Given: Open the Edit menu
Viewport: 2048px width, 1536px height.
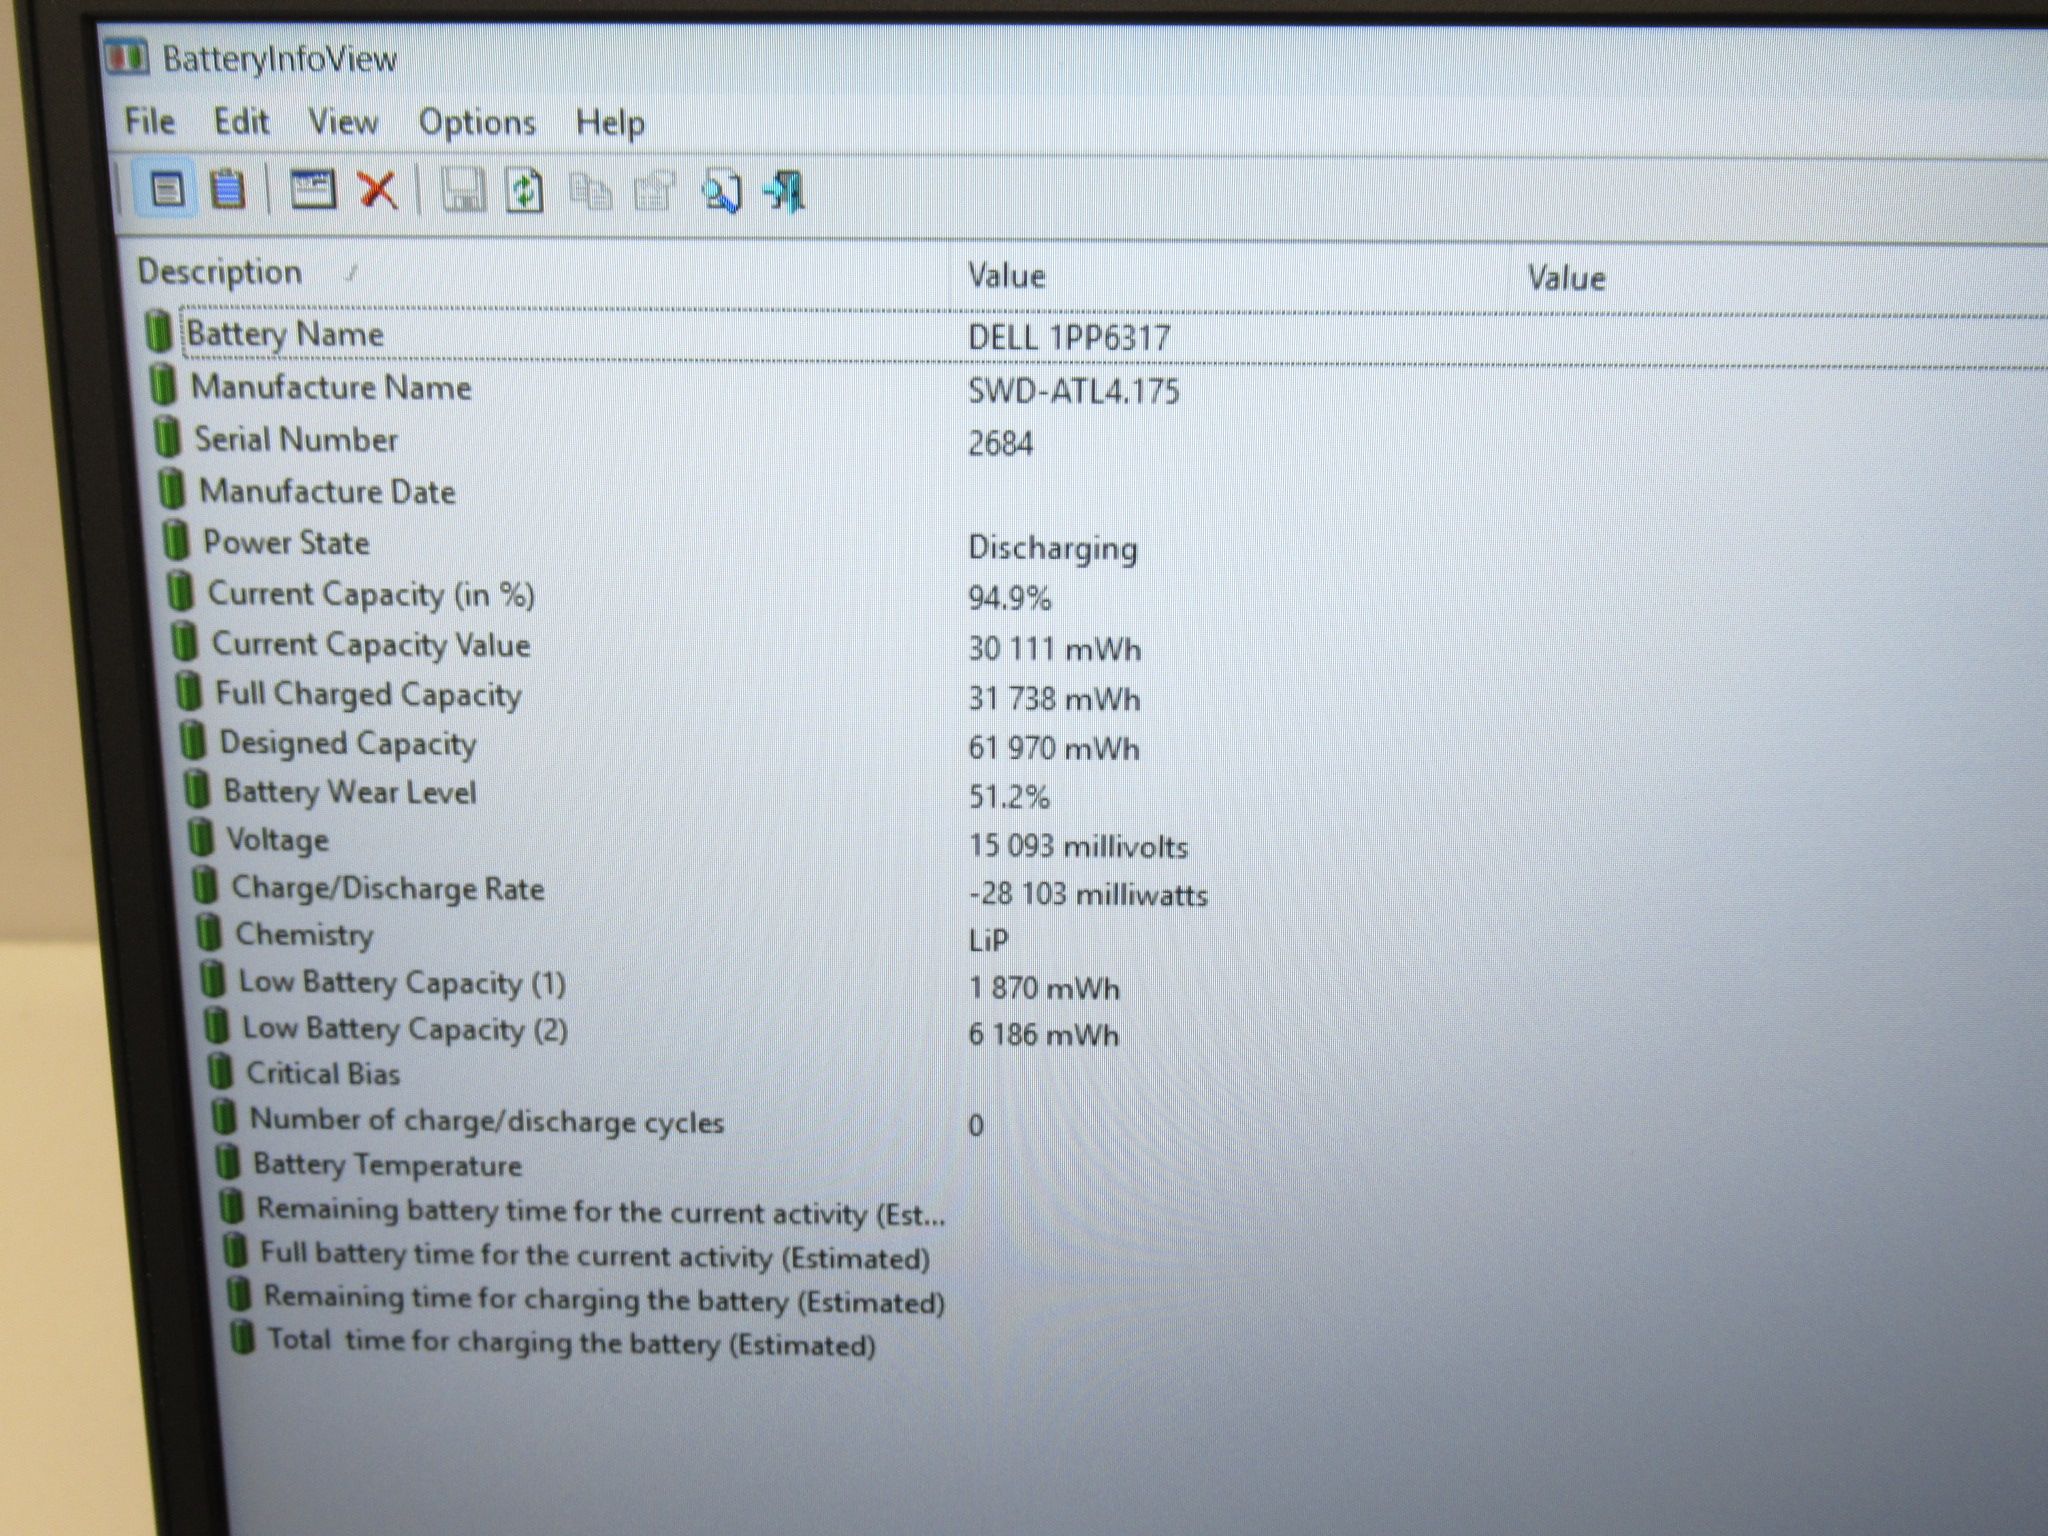Looking at the screenshot, I should pos(241,121).
